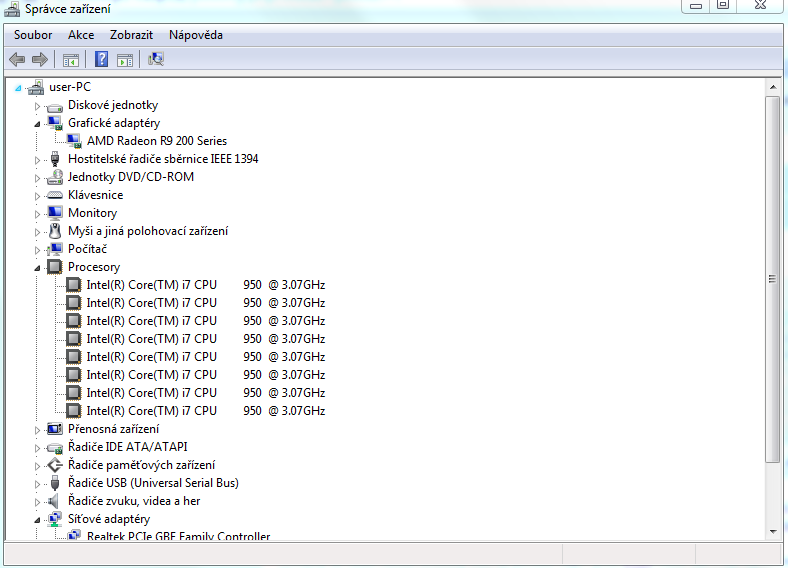788x568 pixels.
Task: Click the mouse icon for Myši a jiná polohovací zařízení
Action: pos(55,231)
